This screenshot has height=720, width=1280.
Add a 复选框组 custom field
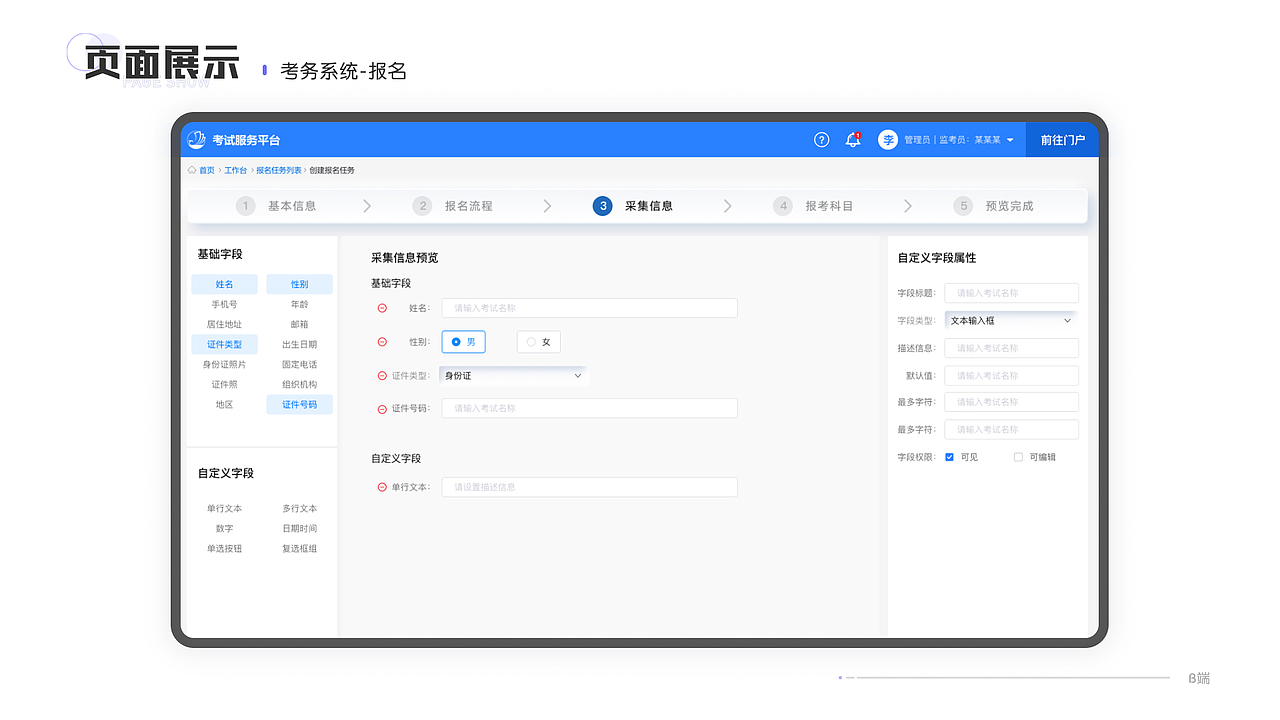(300, 548)
